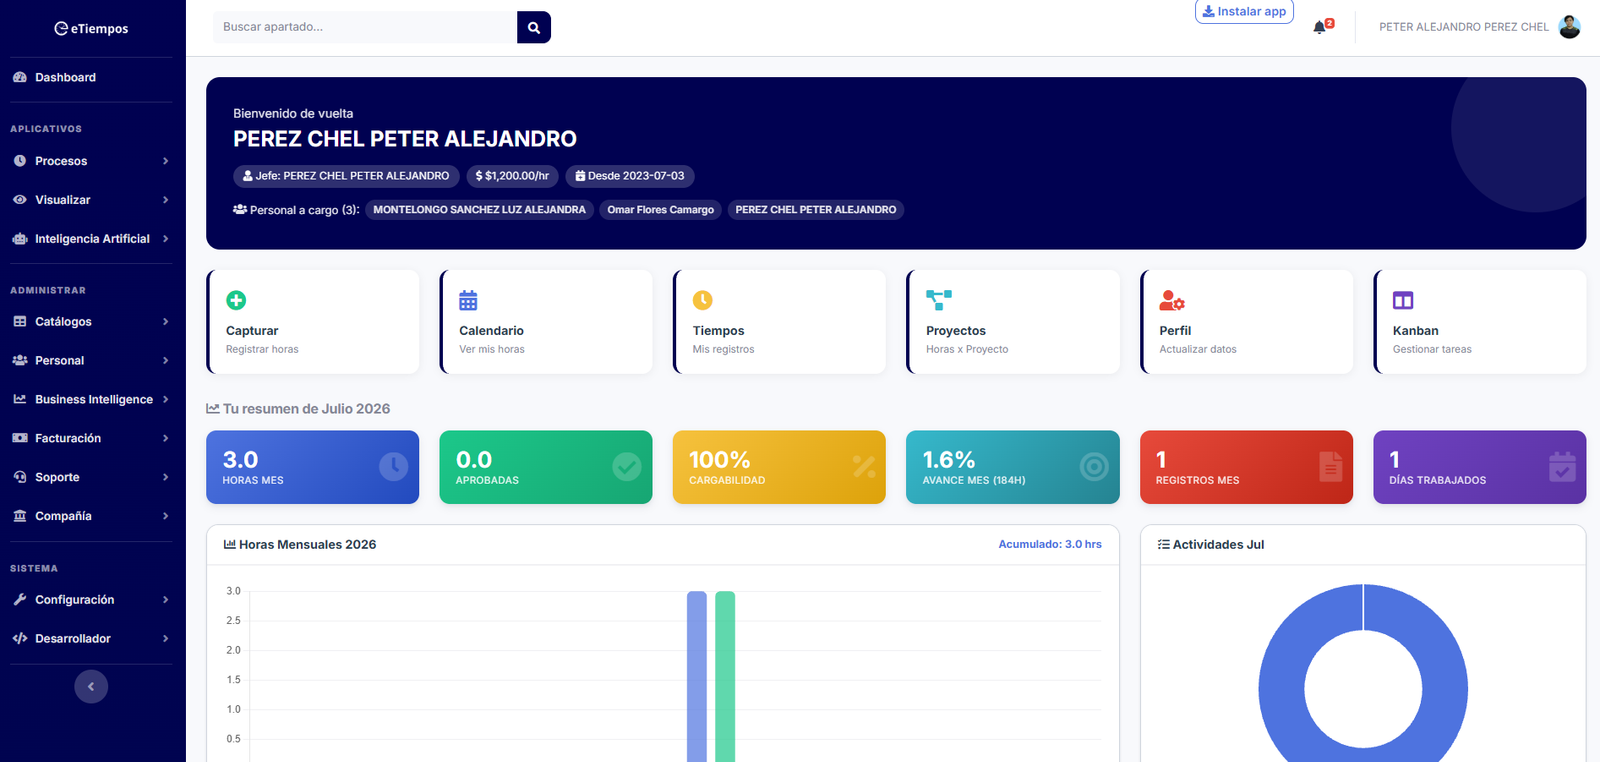Viewport: 1600px width, 762px height.
Task: Click the calendar-check icon on Días Trabajados card
Action: (x=1562, y=467)
